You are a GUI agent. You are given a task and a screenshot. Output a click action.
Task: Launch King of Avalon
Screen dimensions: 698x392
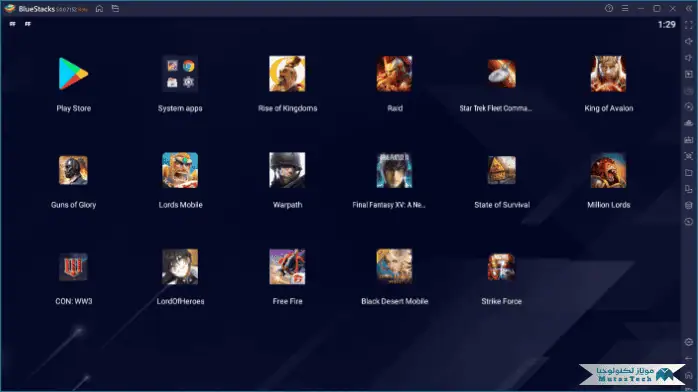609,74
